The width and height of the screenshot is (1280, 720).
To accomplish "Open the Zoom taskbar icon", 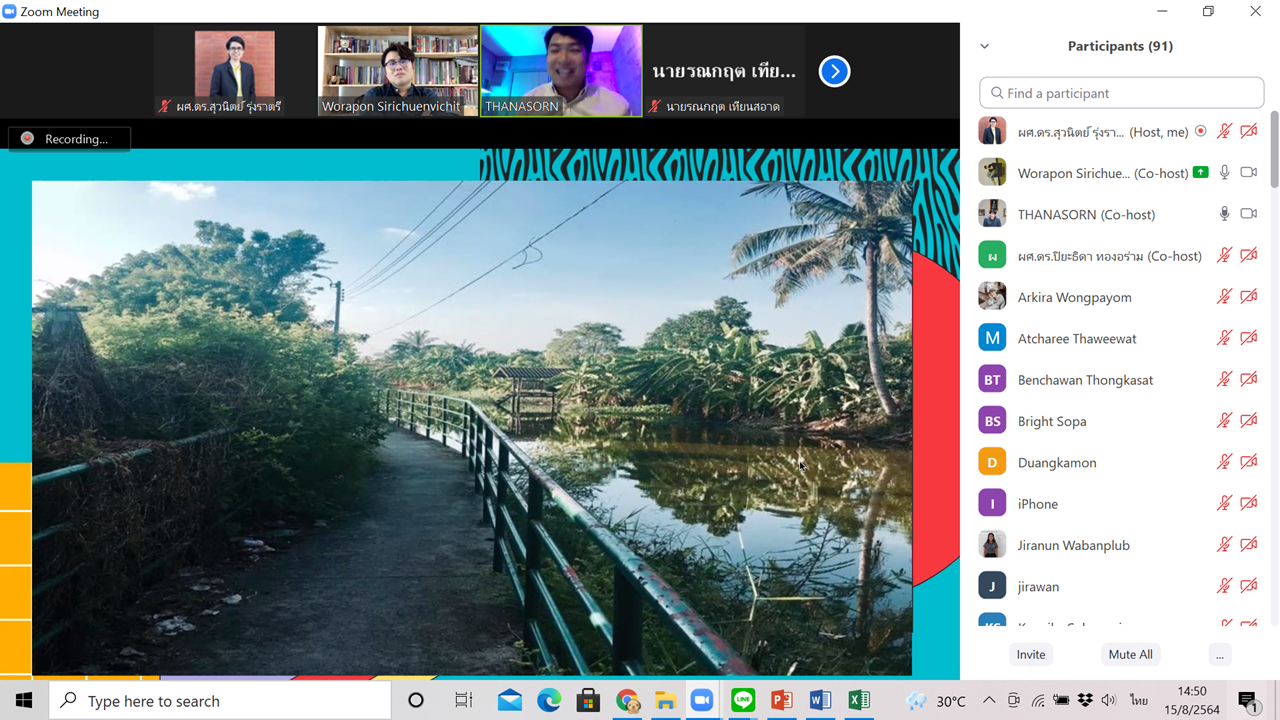I will click(x=703, y=700).
